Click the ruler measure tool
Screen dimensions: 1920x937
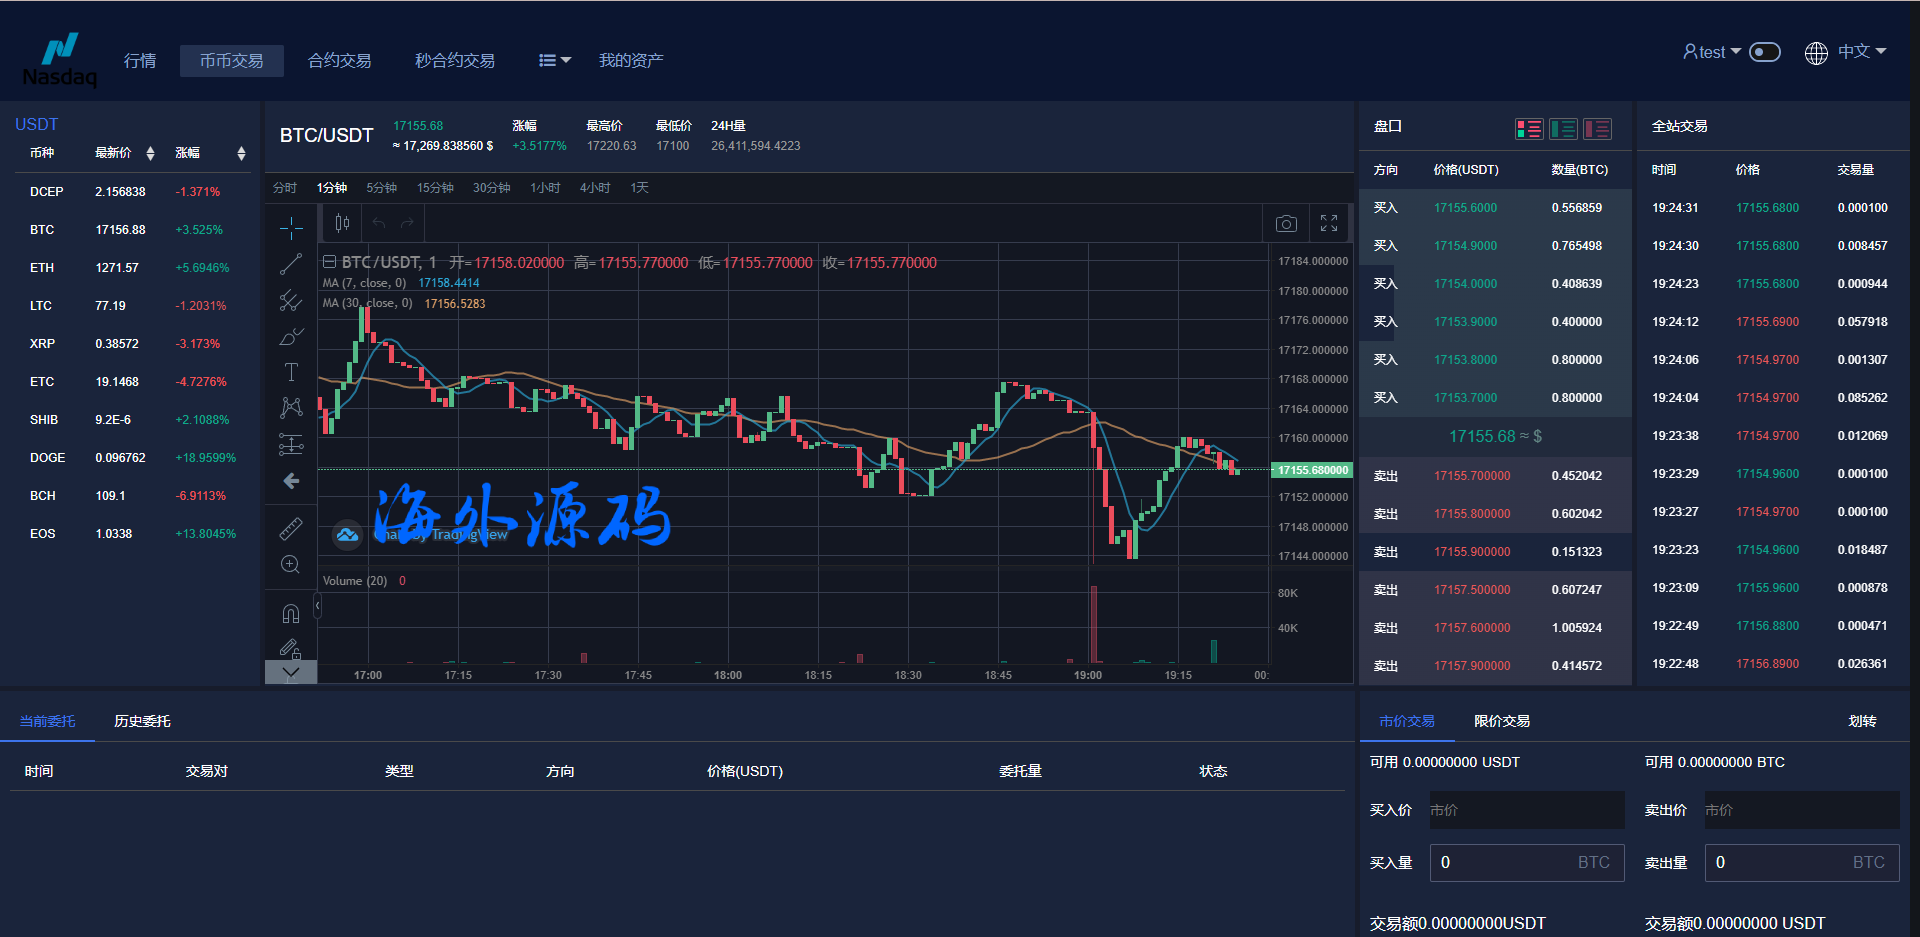291,528
